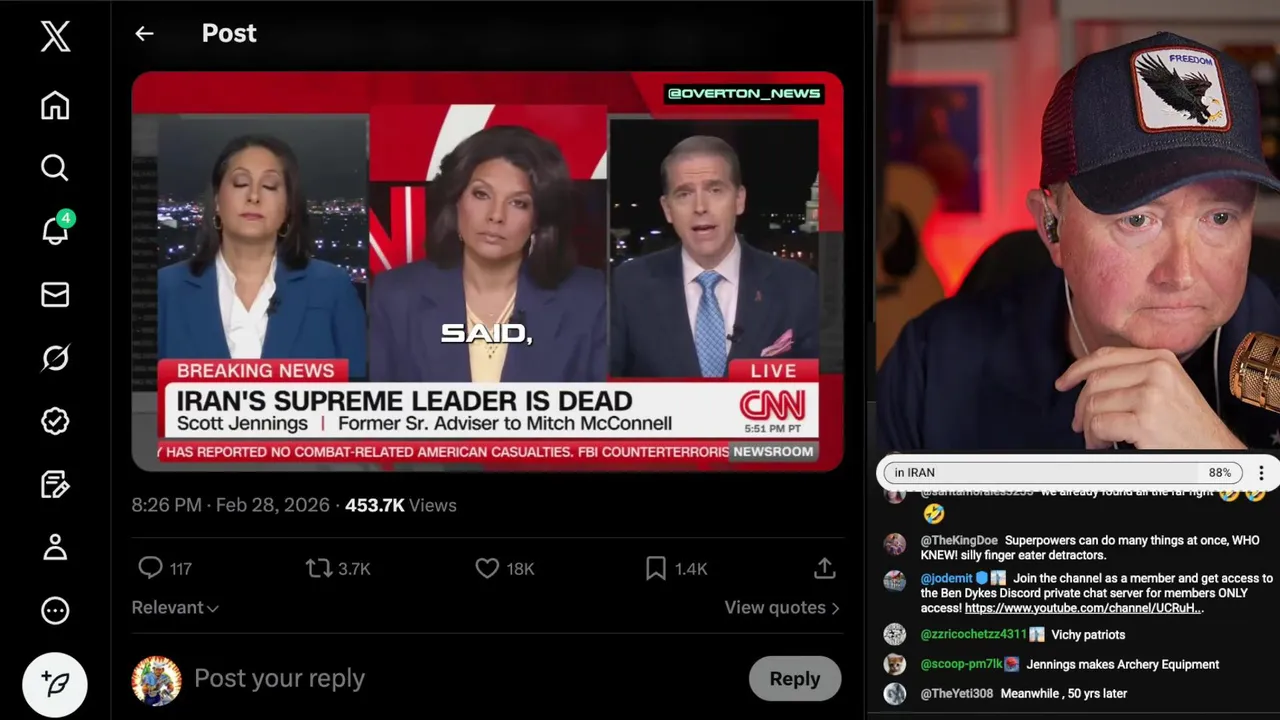
Task: Expand the Relevant sort dropdown
Action: (x=175, y=607)
